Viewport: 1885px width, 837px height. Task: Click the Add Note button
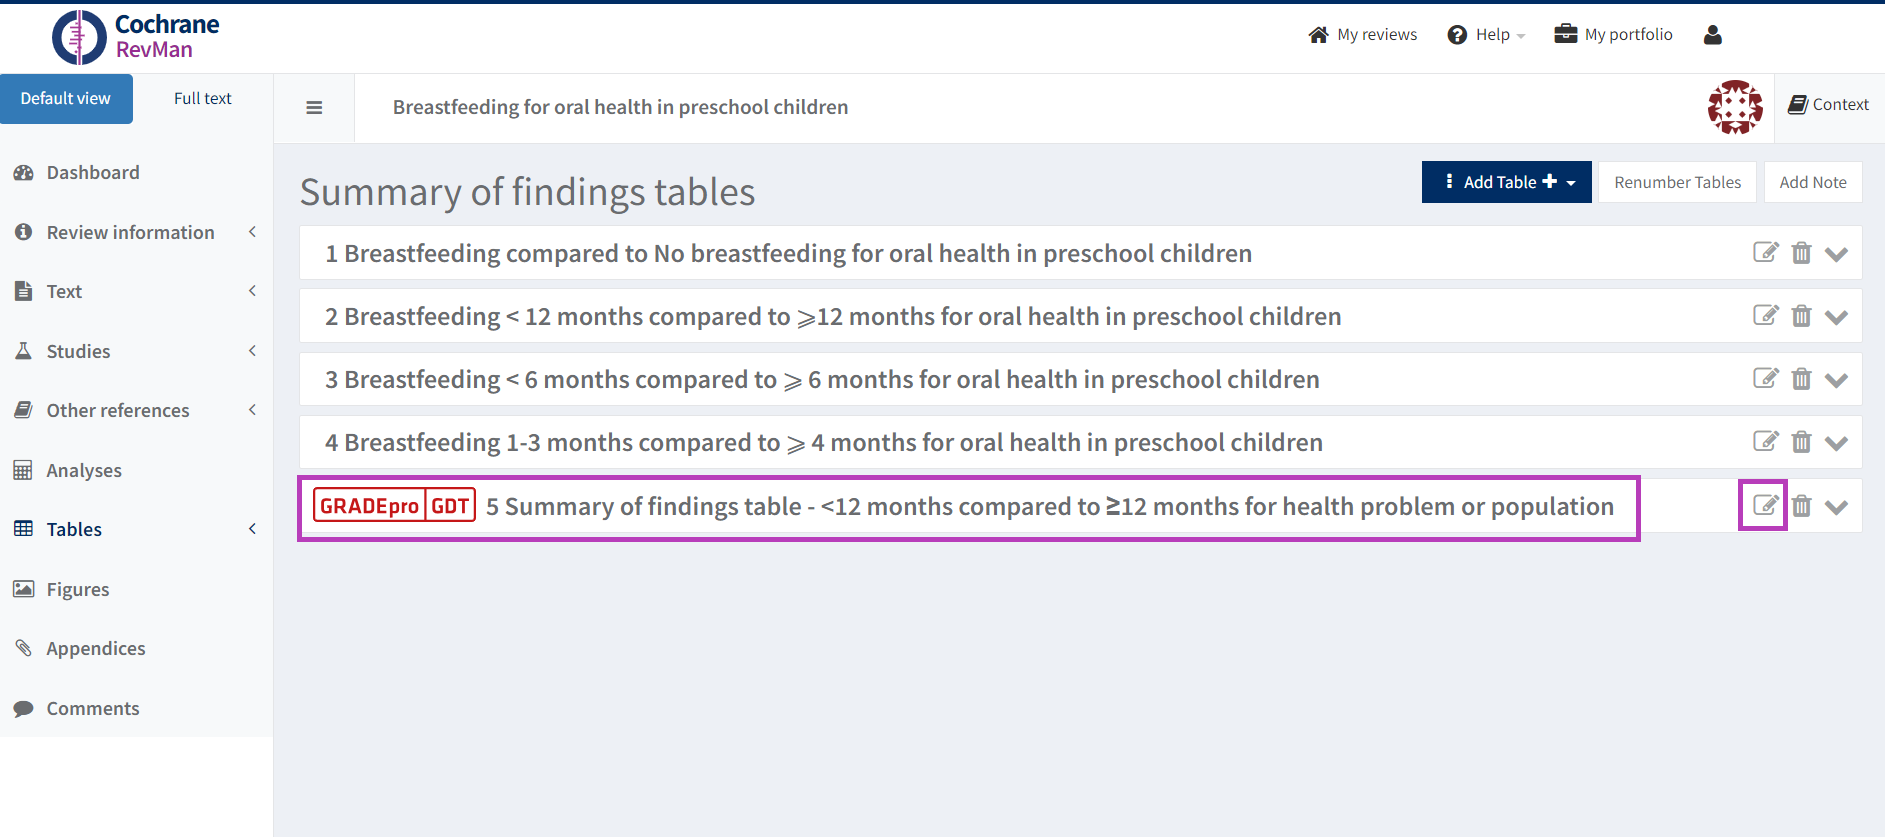click(x=1812, y=182)
